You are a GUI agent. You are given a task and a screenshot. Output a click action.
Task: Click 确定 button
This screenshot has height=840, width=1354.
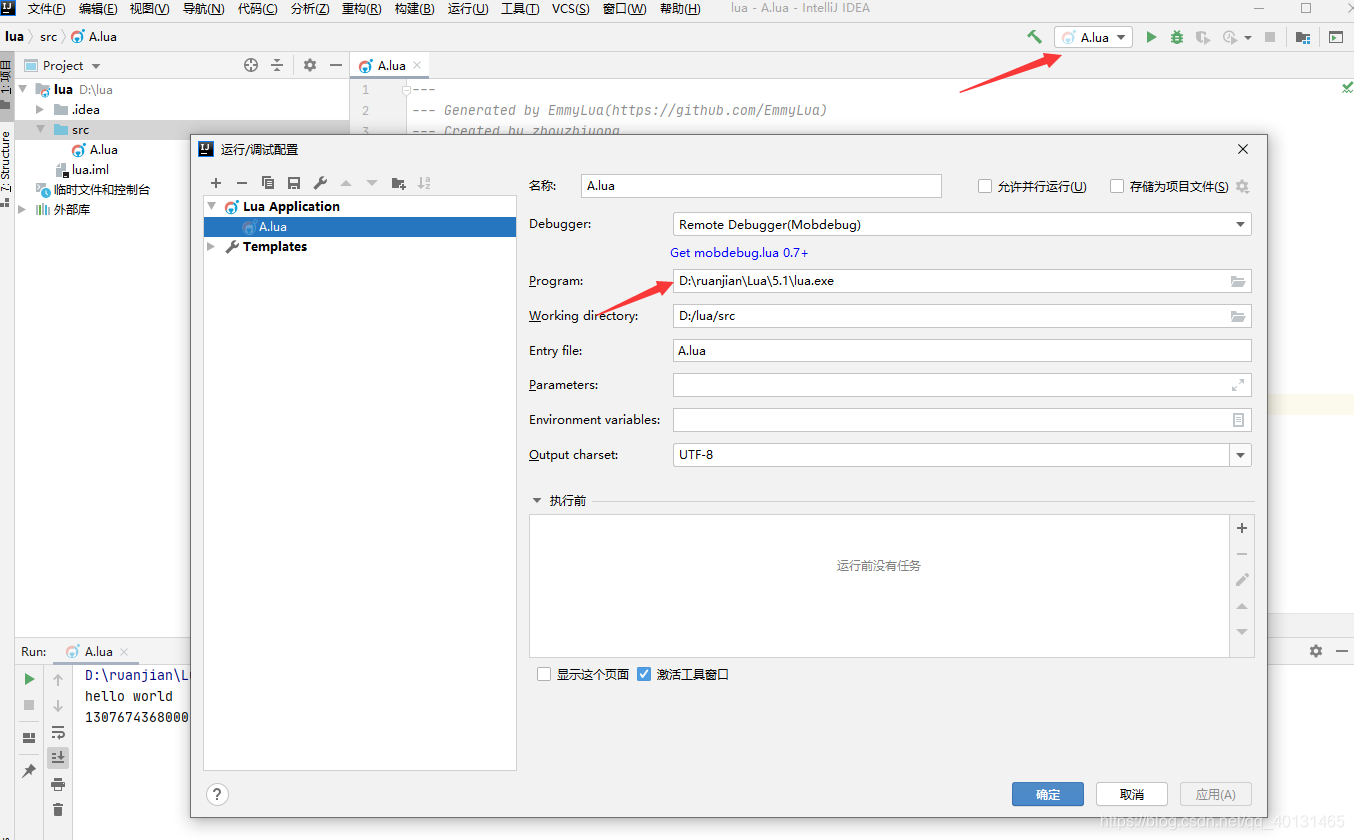point(1048,795)
